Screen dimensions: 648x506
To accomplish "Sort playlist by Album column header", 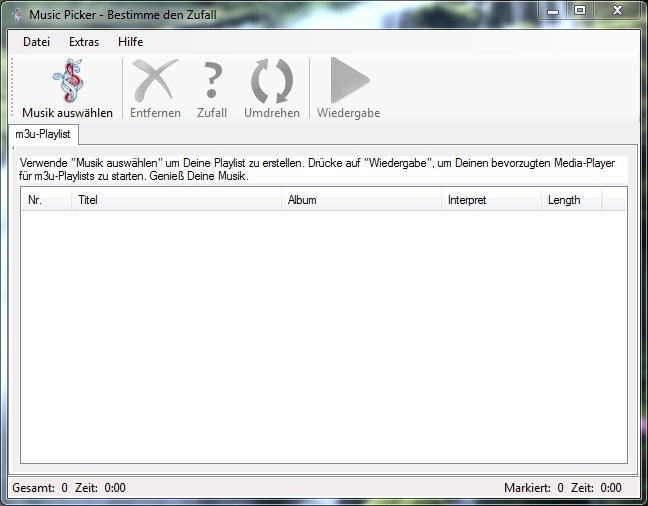I will (361, 200).
